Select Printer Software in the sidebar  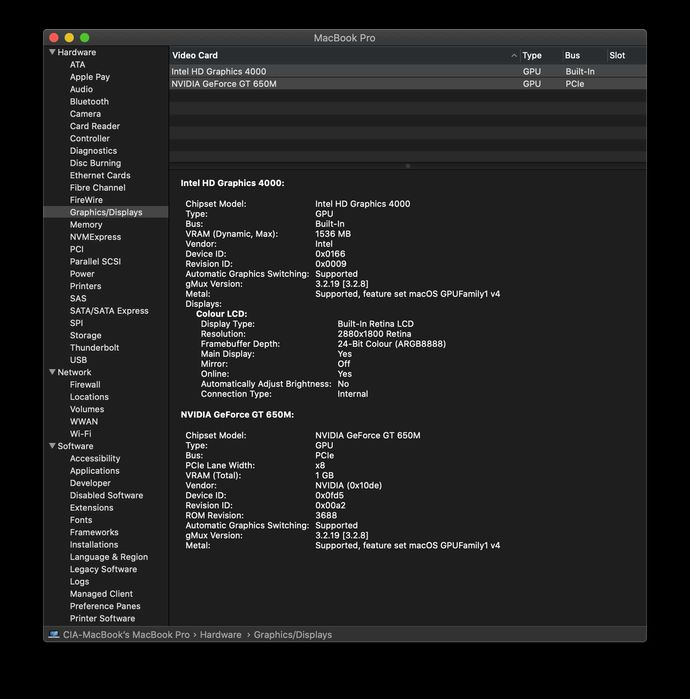[103, 619]
